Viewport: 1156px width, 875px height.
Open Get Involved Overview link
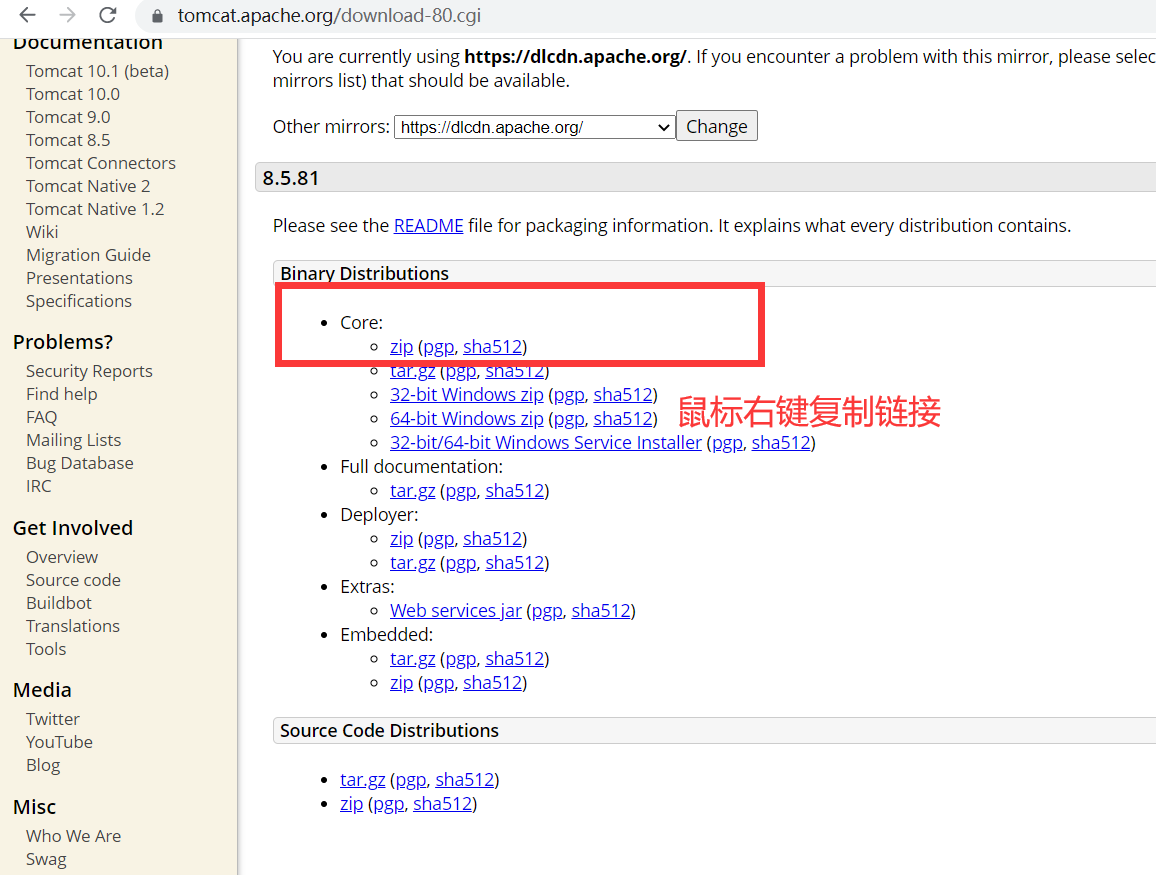(x=62, y=557)
